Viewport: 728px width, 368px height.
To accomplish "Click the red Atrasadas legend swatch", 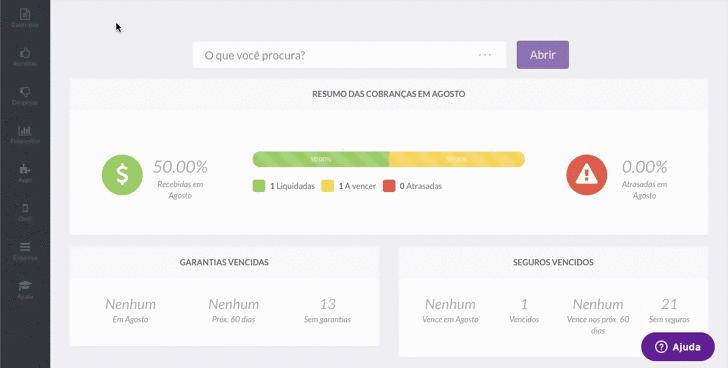I will point(389,186).
